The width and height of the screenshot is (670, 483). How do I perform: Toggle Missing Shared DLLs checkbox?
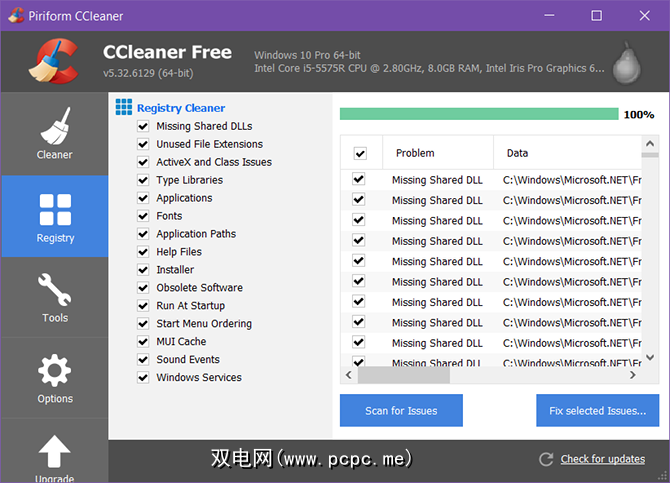coord(143,127)
